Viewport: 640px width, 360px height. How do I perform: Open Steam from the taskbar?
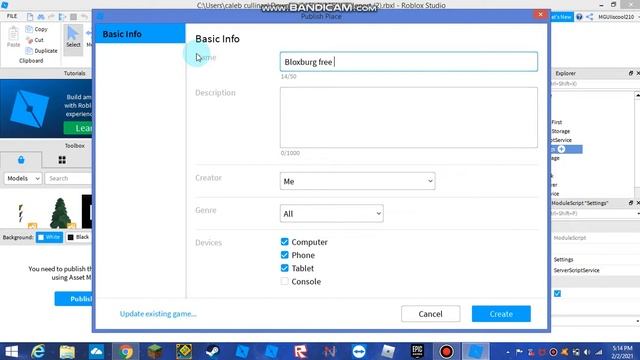click(213, 351)
